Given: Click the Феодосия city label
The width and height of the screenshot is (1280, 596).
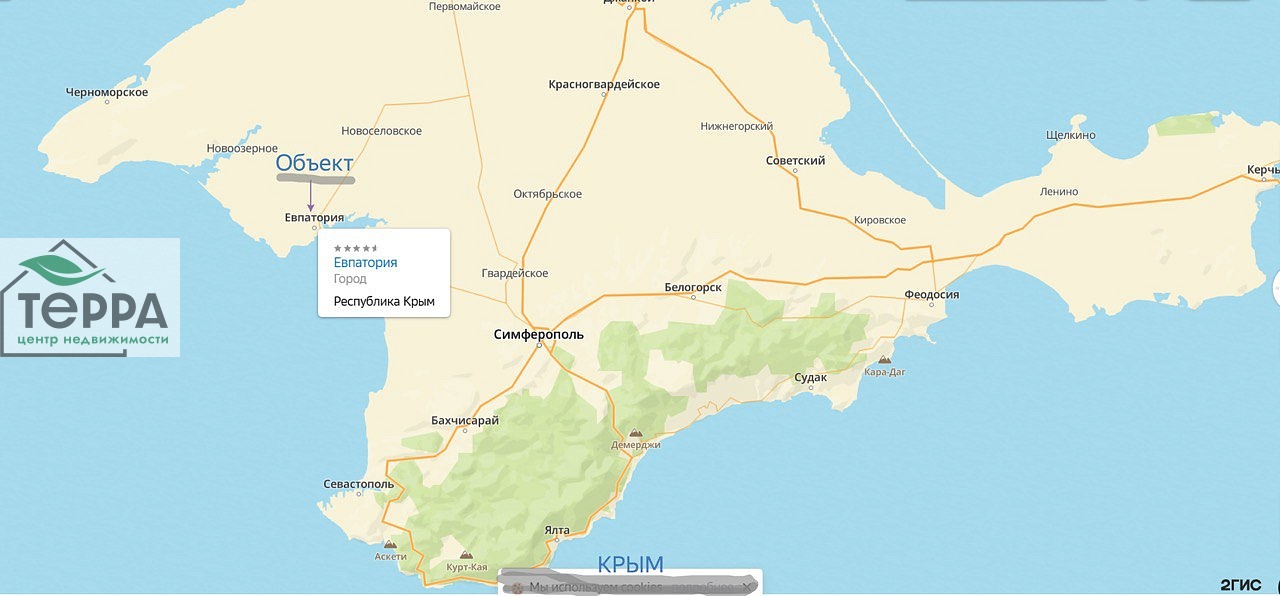Looking at the screenshot, I should tap(931, 294).
